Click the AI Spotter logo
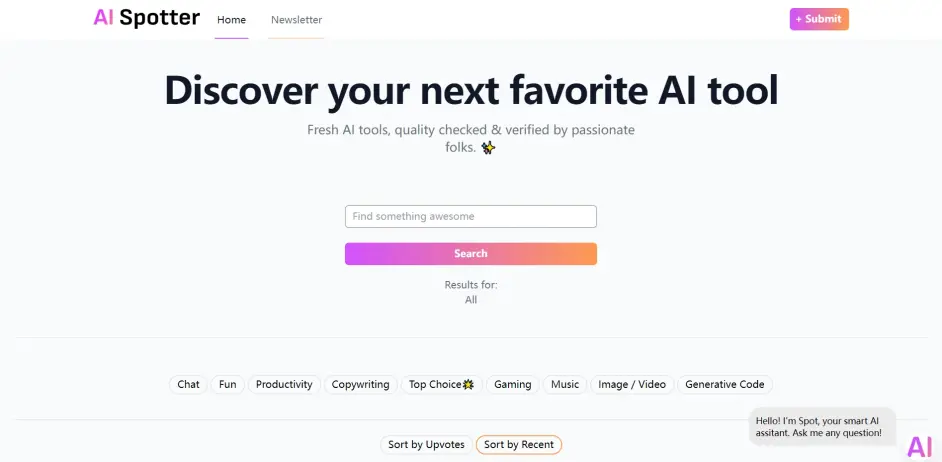Viewport: 942px width, 462px height. (147, 18)
